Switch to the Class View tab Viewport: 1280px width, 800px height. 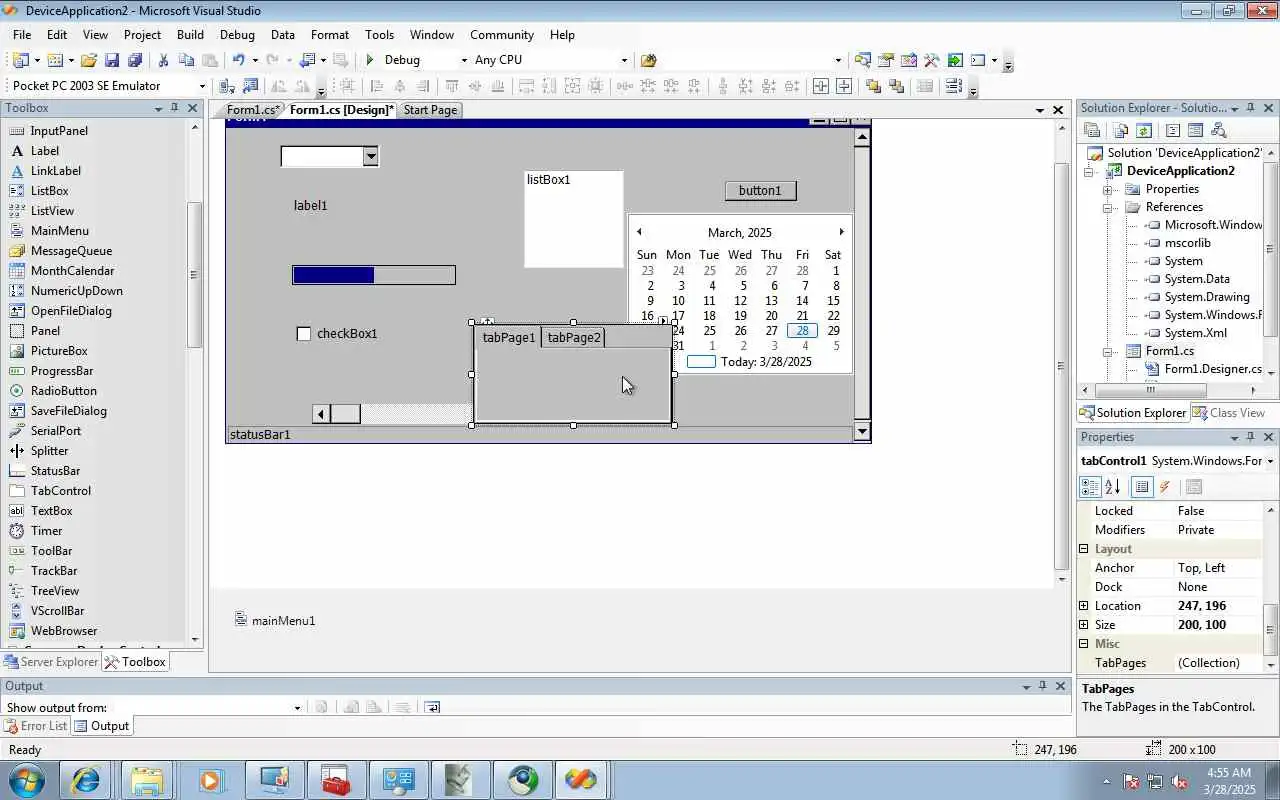(1228, 413)
